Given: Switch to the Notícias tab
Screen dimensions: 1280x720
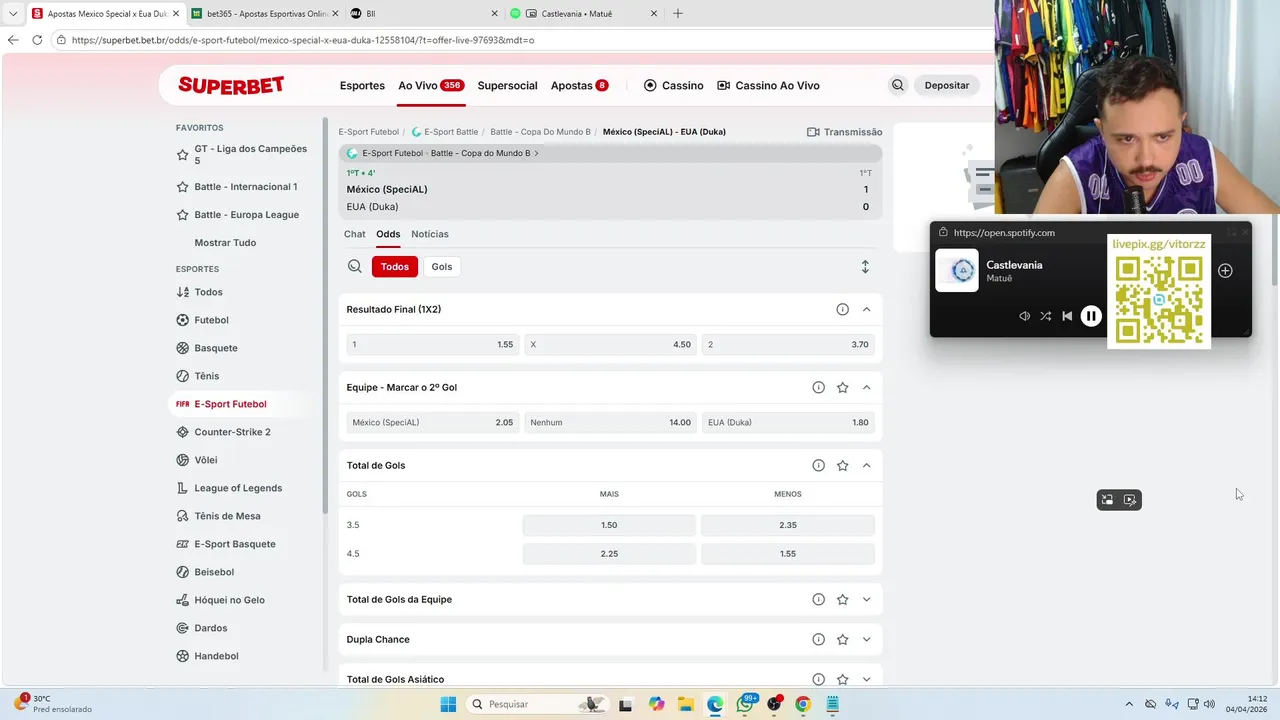Looking at the screenshot, I should coord(430,234).
